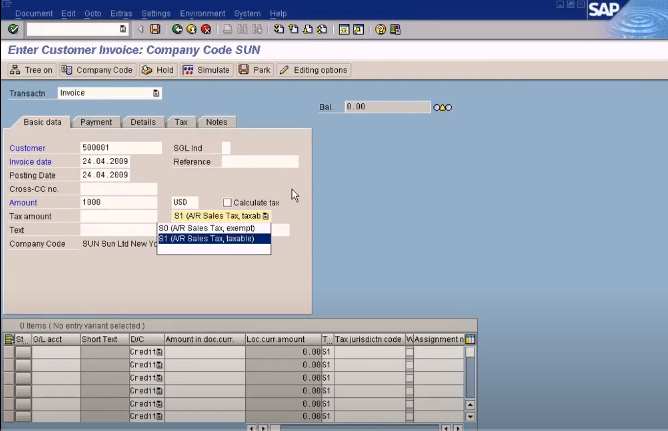This screenshot has height=431, width=668.
Task: Click the green Back arrow icon
Action: pyautogui.click(x=177, y=29)
